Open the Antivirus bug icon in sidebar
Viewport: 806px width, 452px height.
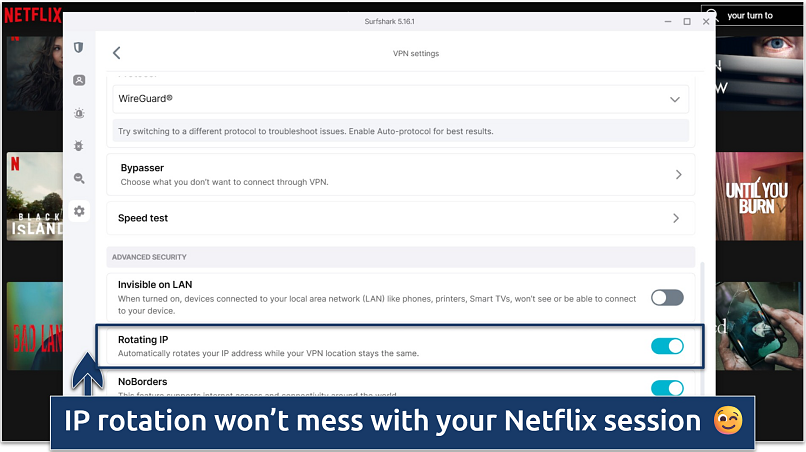[x=79, y=145]
